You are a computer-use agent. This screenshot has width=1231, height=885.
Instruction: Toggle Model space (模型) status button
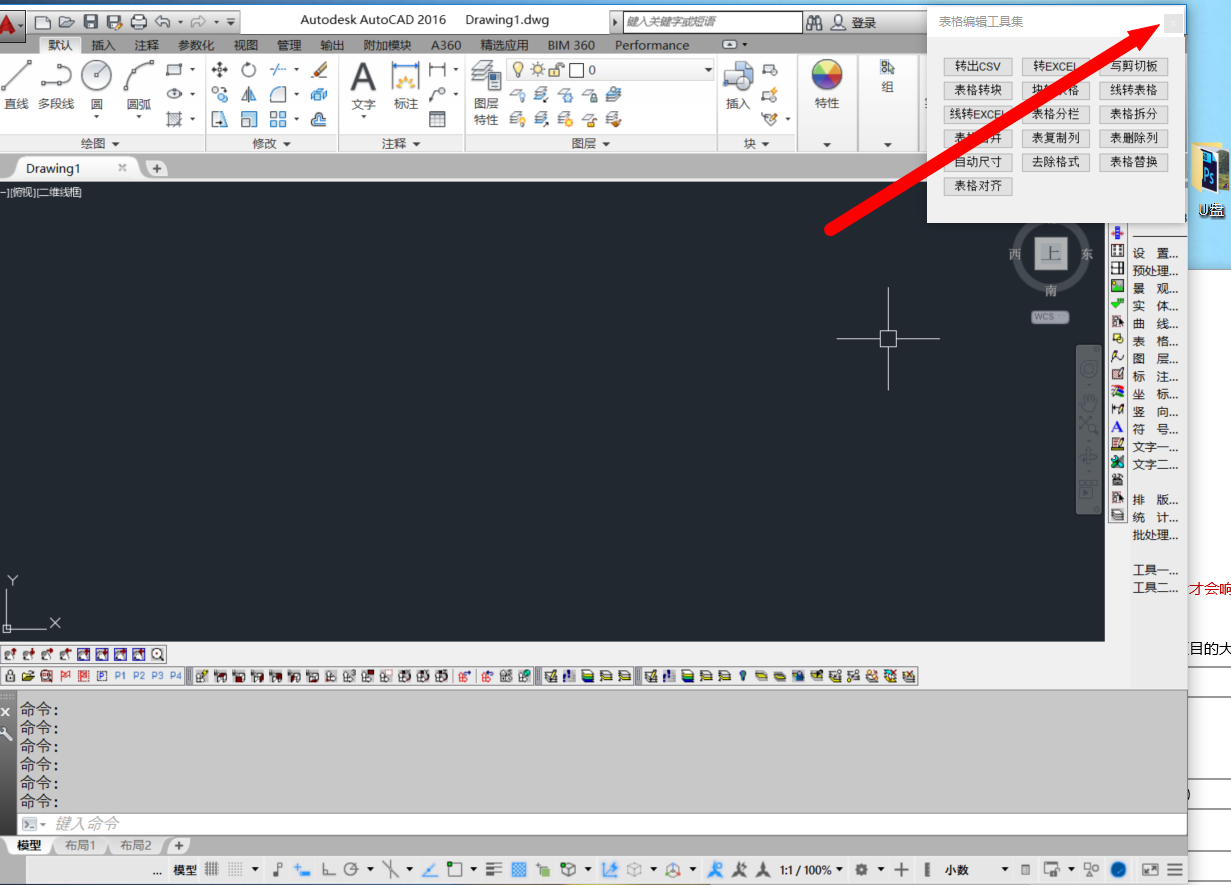tap(185, 870)
